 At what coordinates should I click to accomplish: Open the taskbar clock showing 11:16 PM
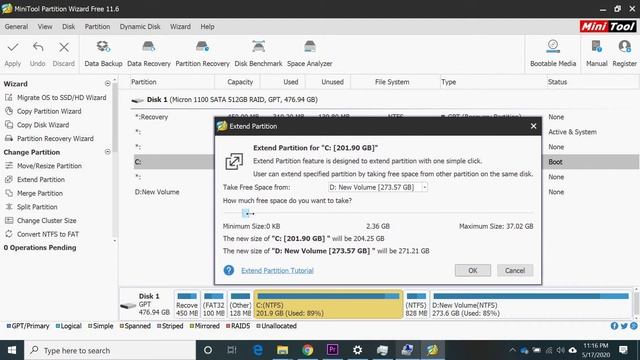596,350
